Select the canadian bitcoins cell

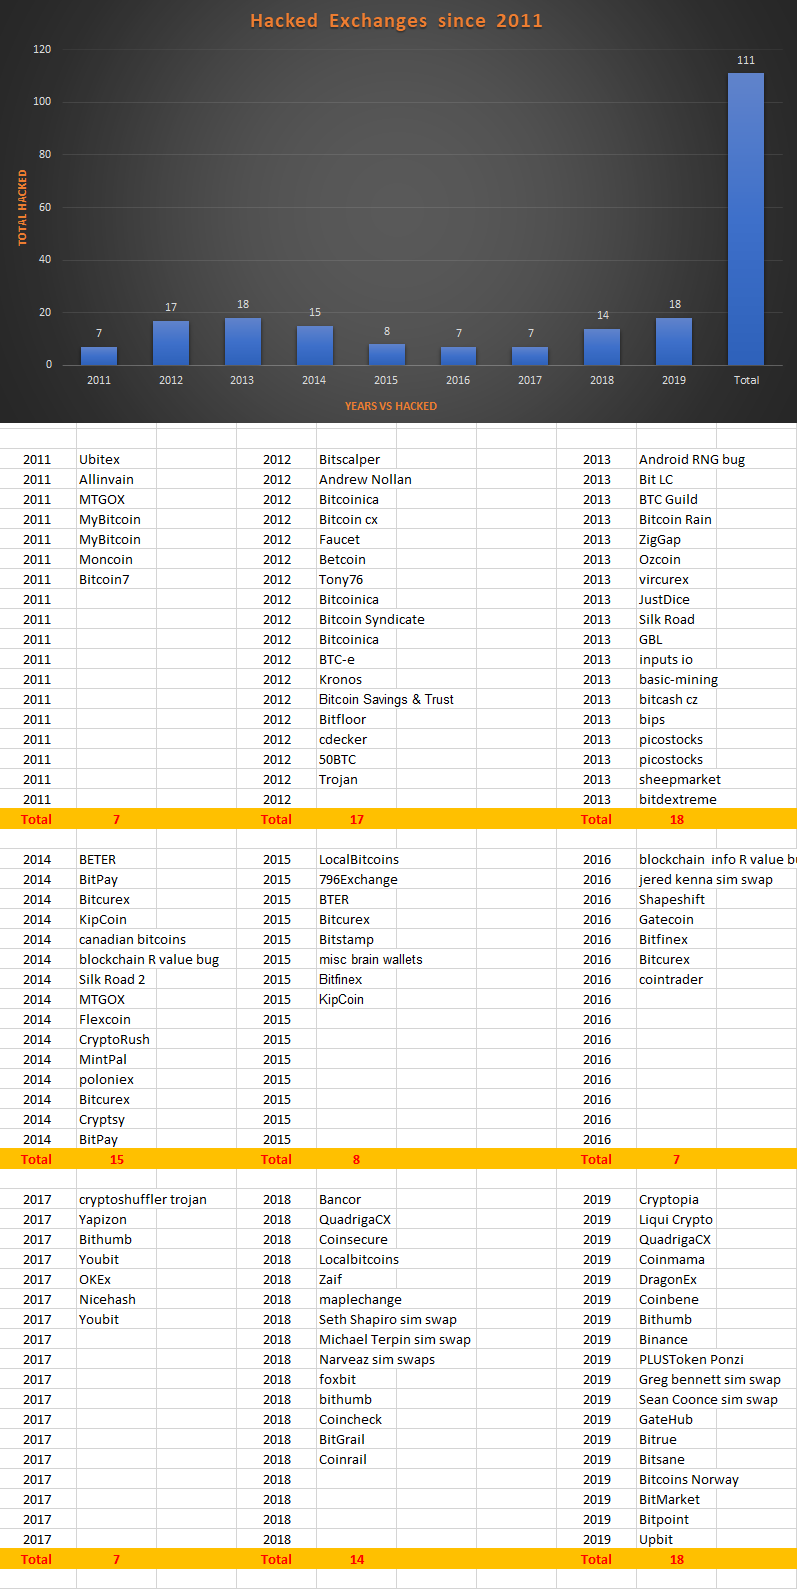tap(132, 939)
